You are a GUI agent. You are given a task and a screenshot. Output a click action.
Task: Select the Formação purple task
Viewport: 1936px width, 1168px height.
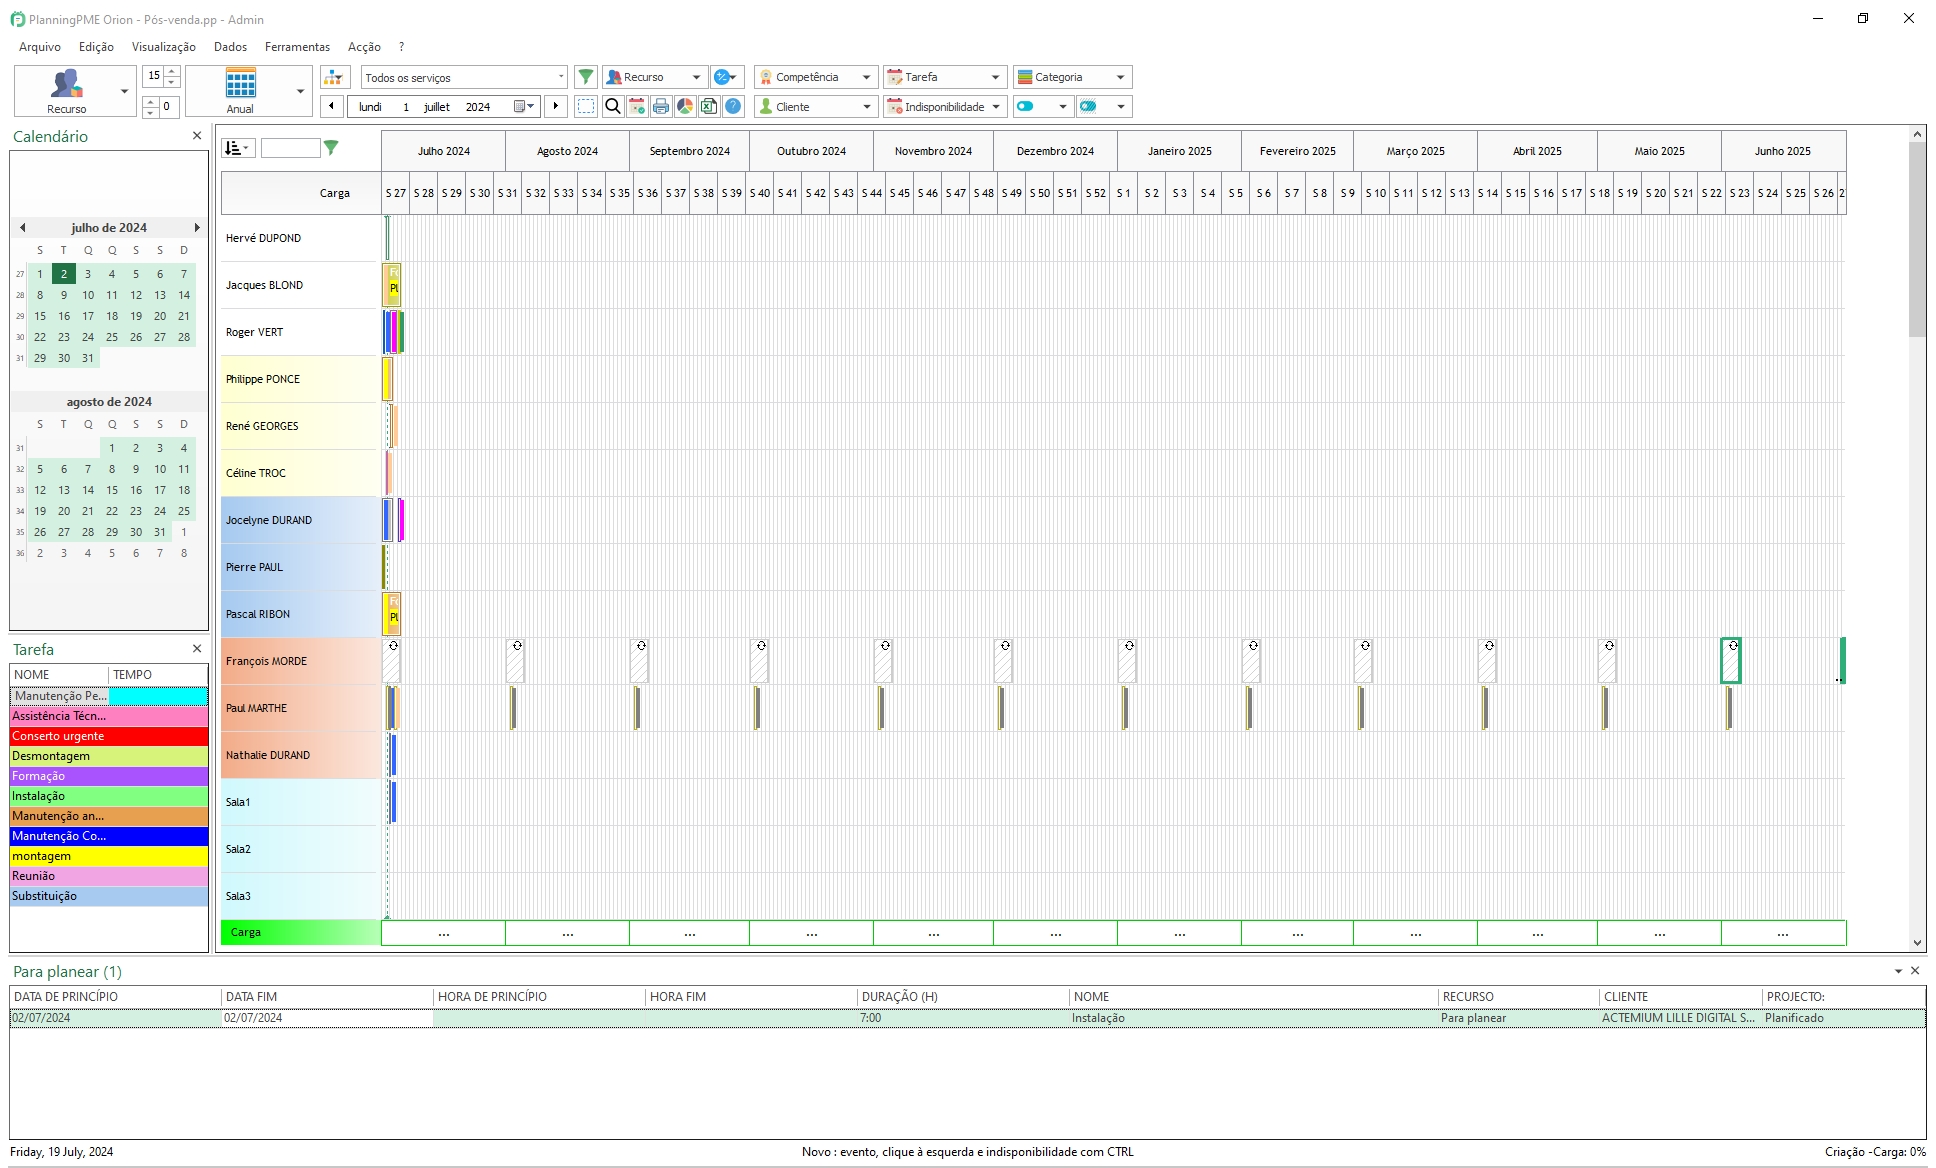pyautogui.click(x=109, y=776)
